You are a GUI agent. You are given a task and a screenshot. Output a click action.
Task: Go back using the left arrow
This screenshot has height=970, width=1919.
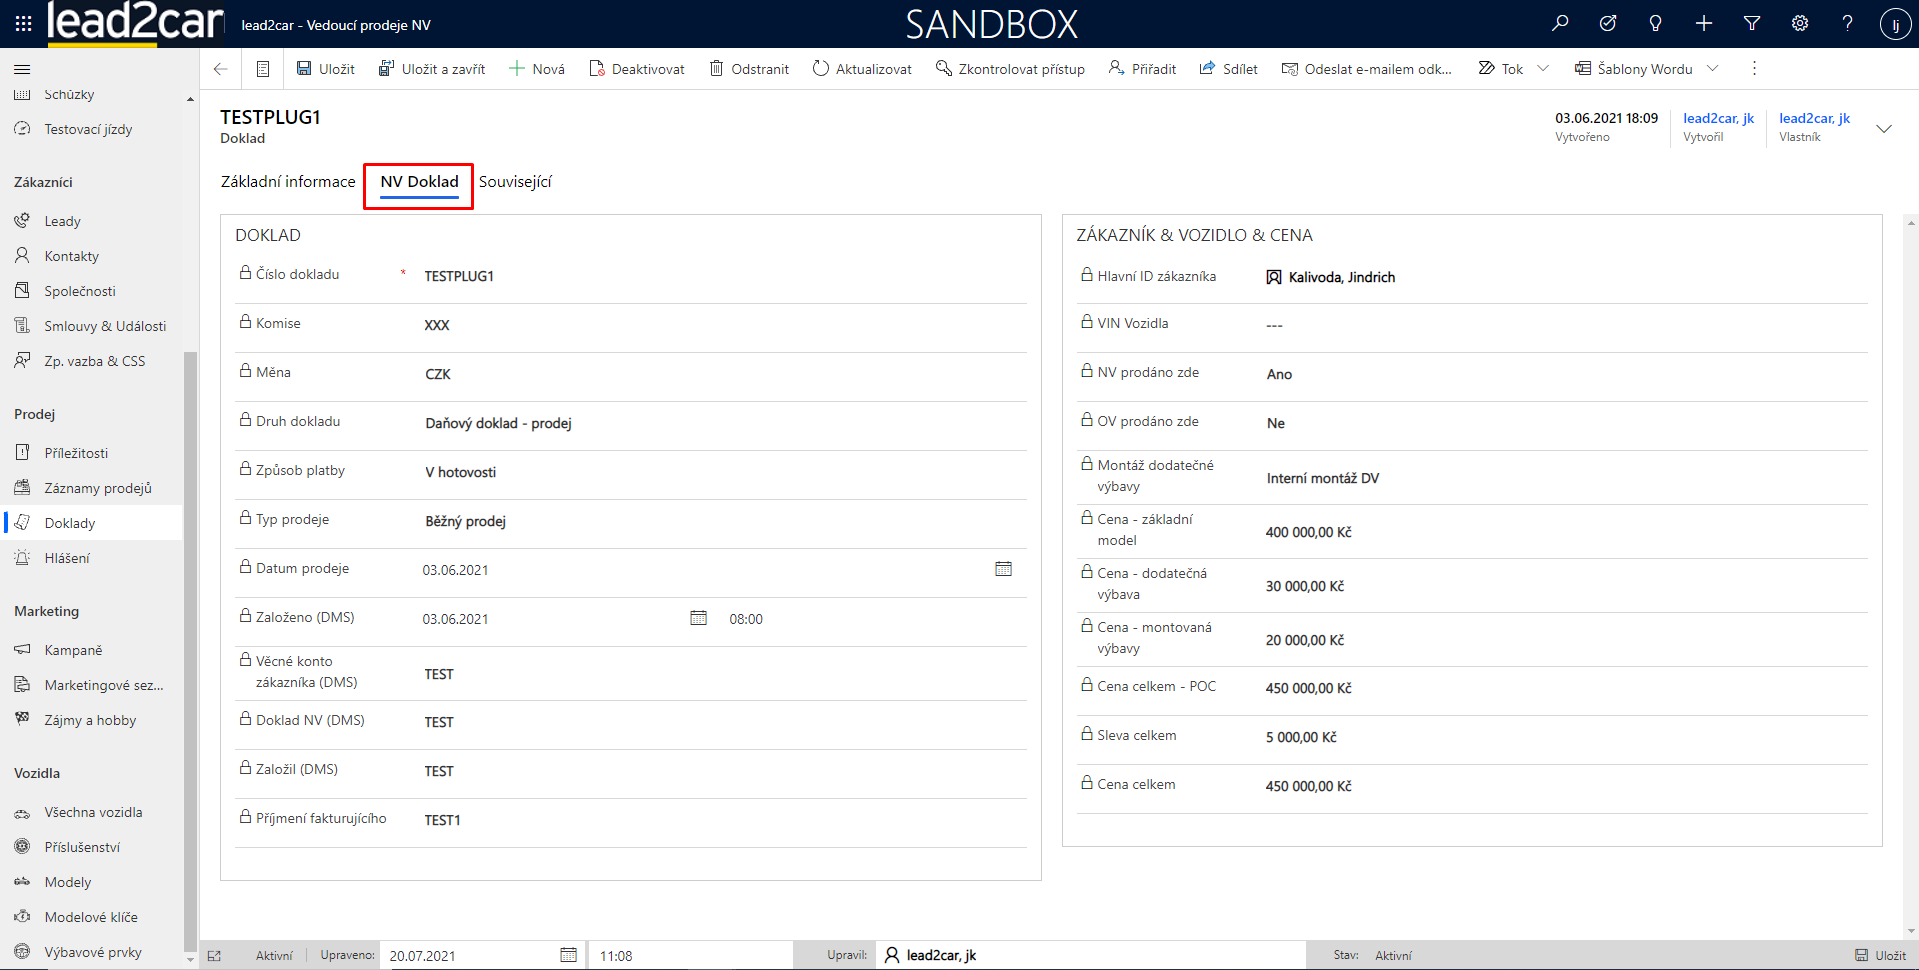(221, 69)
